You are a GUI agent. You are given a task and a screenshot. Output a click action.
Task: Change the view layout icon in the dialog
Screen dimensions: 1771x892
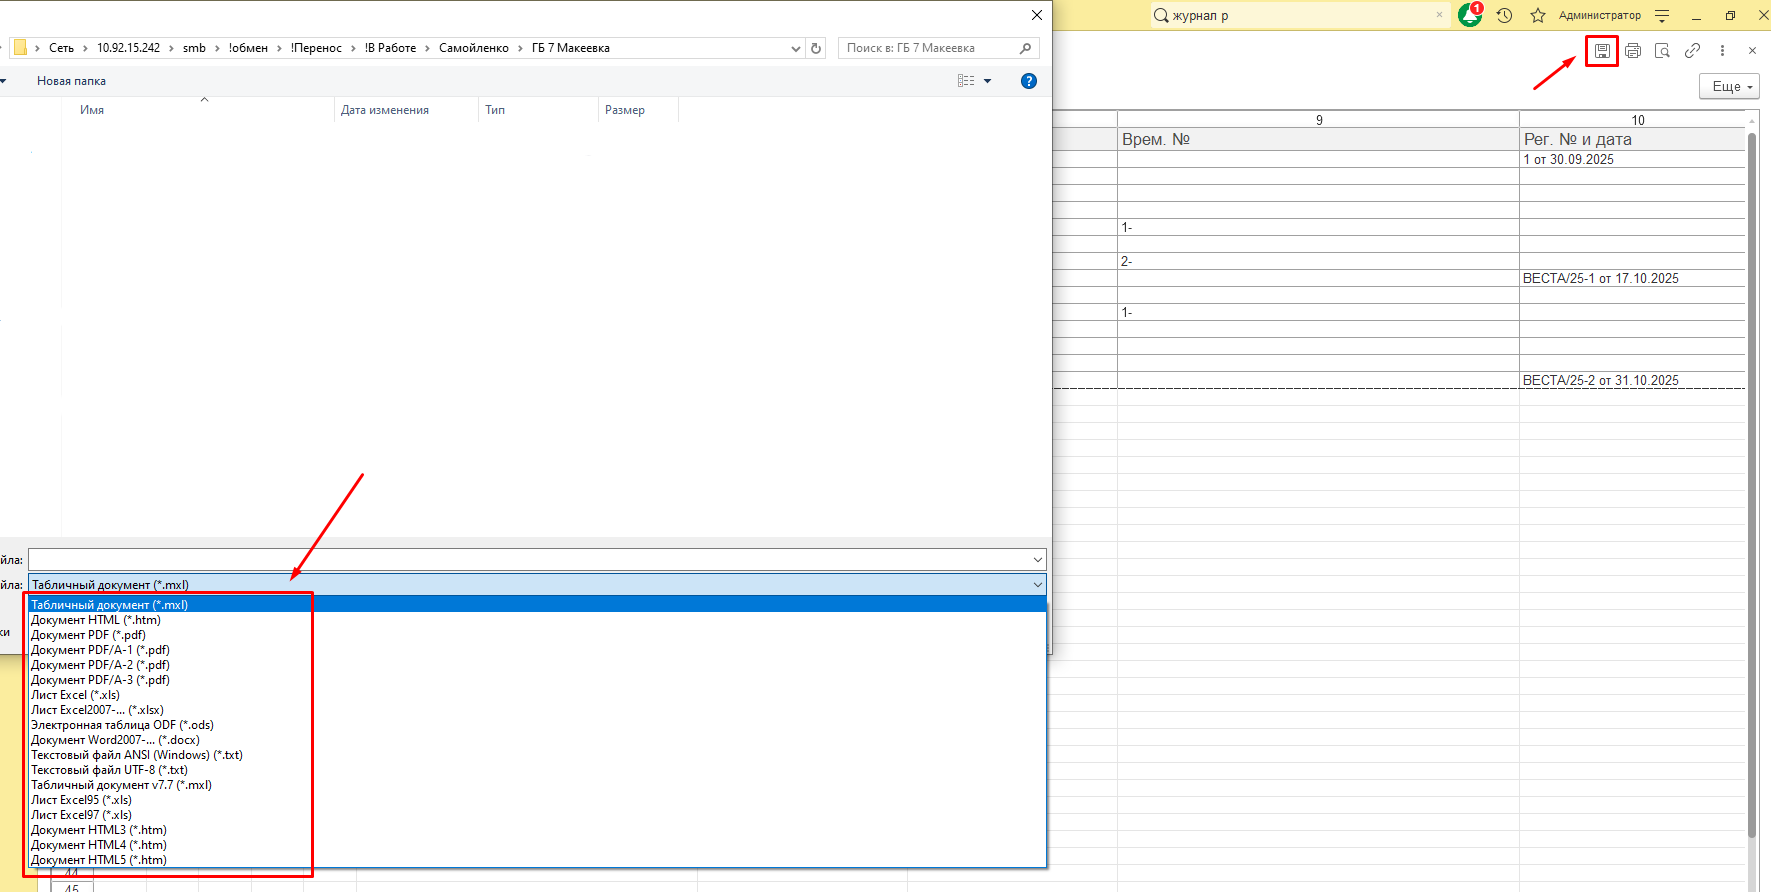pyautogui.click(x=966, y=81)
